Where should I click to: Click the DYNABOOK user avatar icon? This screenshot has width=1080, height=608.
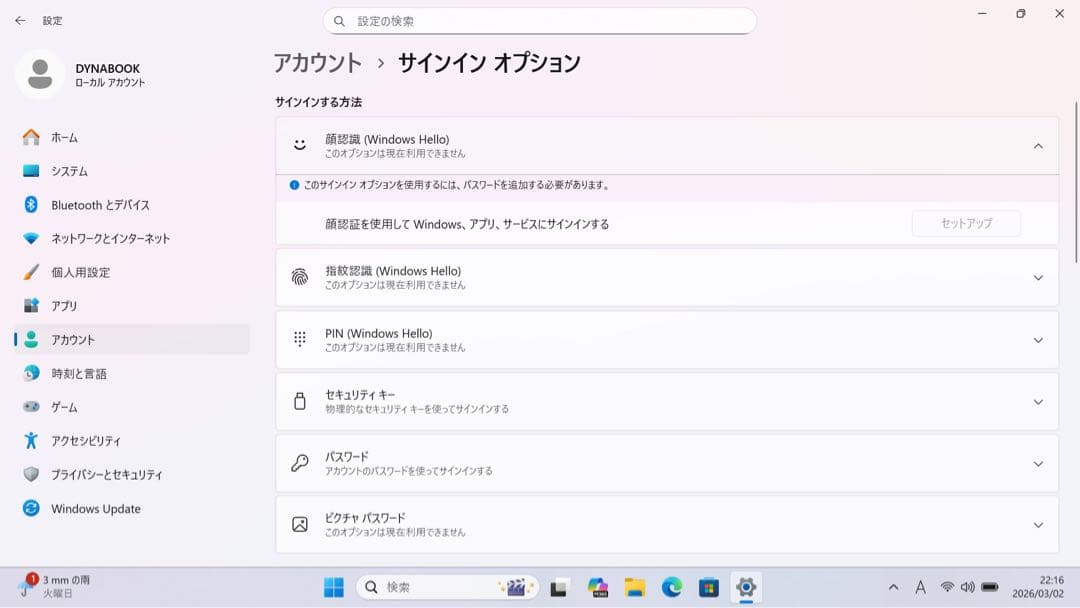tap(40, 74)
